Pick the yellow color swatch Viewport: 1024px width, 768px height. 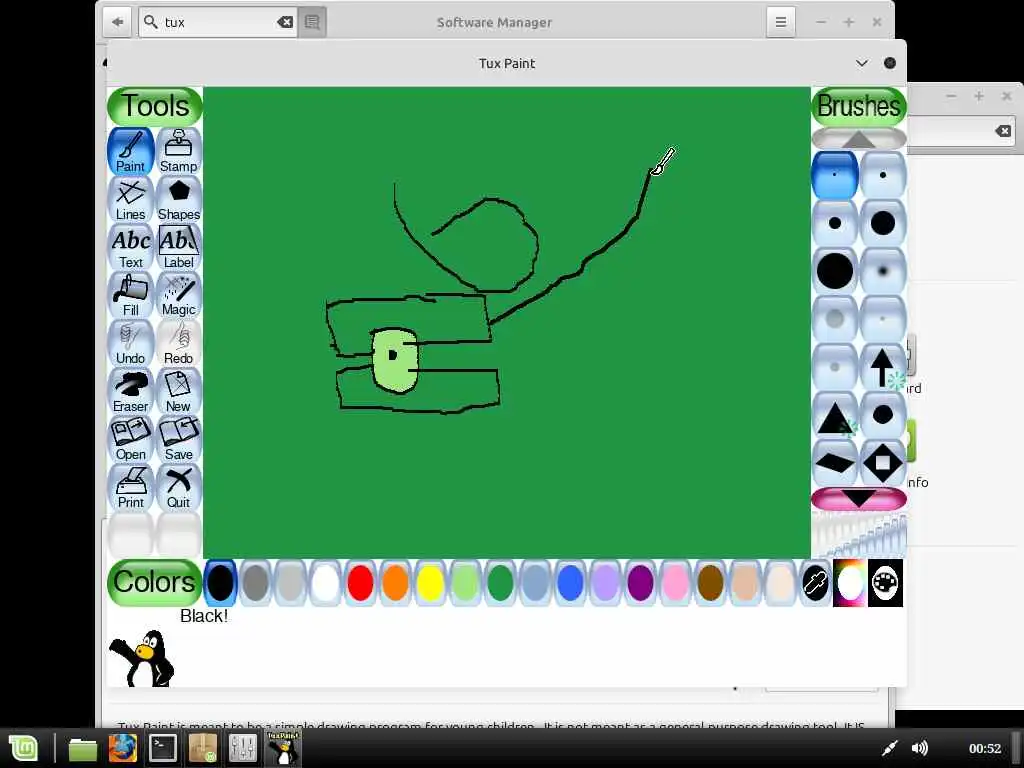(x=430, y=583)
